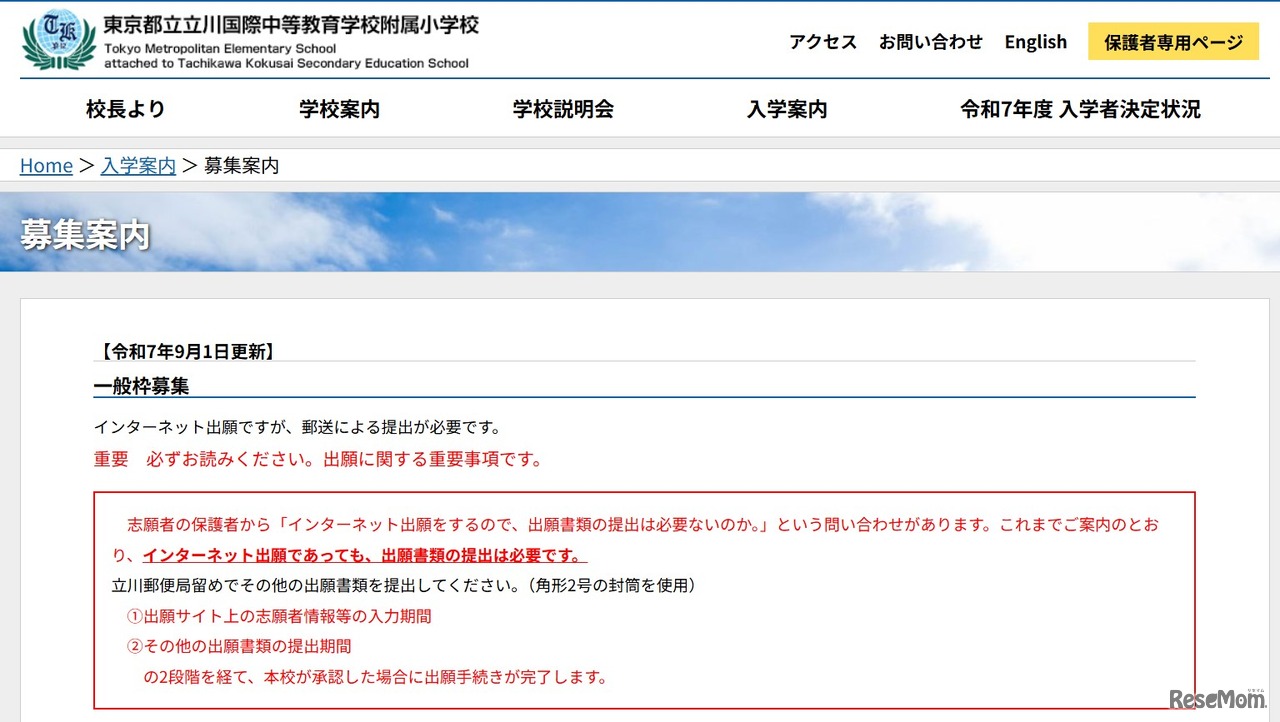This screenshot has height=722, width=1280.
Task: Open the お問い合わせ page
Action: pos(931,42)
